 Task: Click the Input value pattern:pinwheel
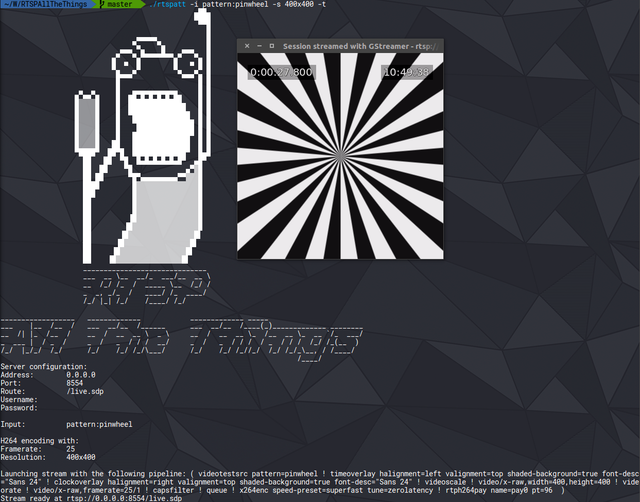click(99, 424)
